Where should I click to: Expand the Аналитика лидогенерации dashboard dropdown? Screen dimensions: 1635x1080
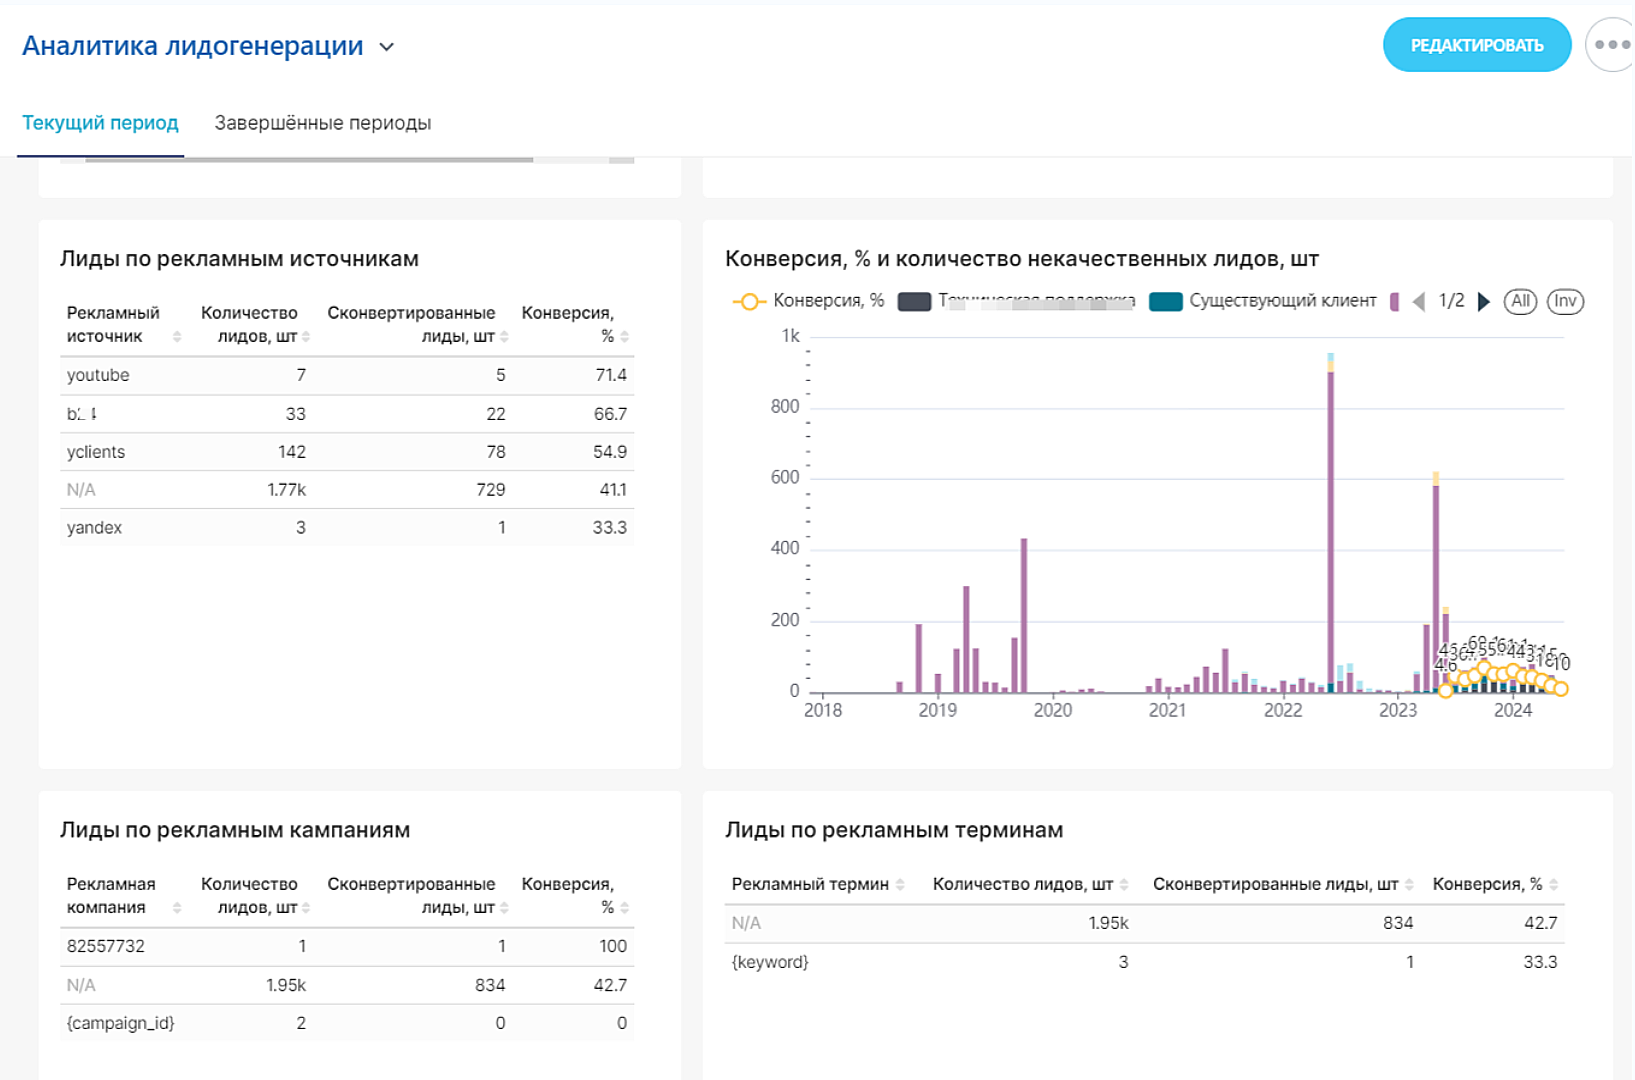click(x=387, y=47)
